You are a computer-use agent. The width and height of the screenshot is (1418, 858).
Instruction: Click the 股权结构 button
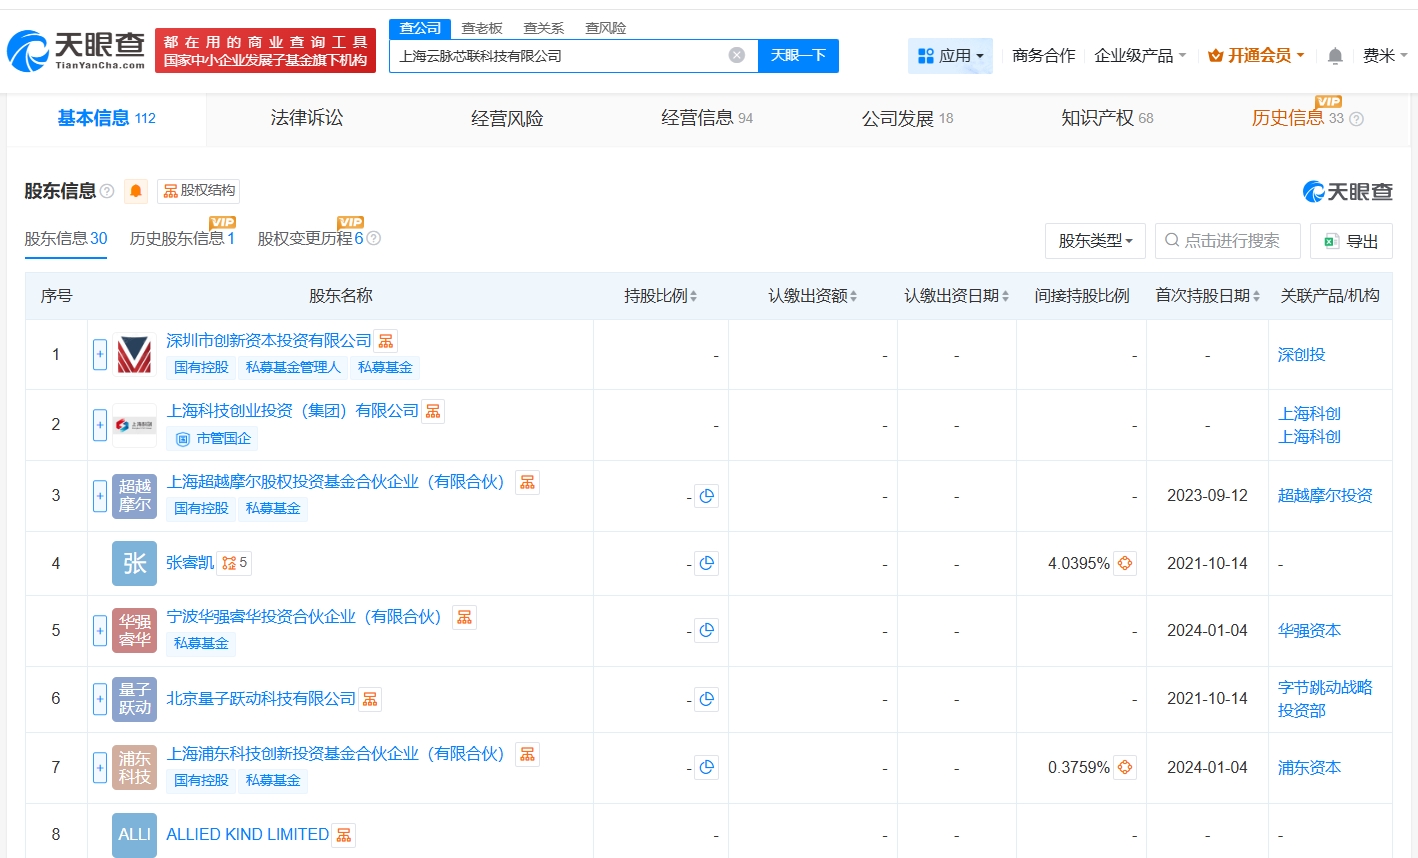199,191
